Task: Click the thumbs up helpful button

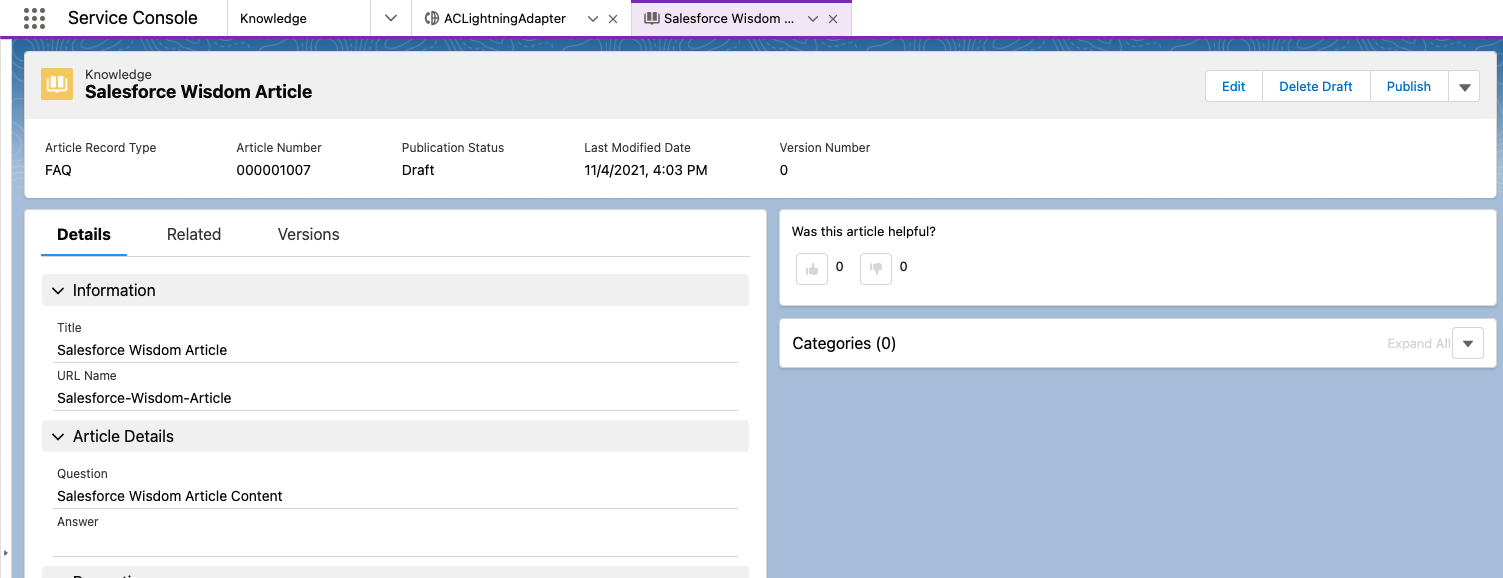Action: (x=812, y=268)
